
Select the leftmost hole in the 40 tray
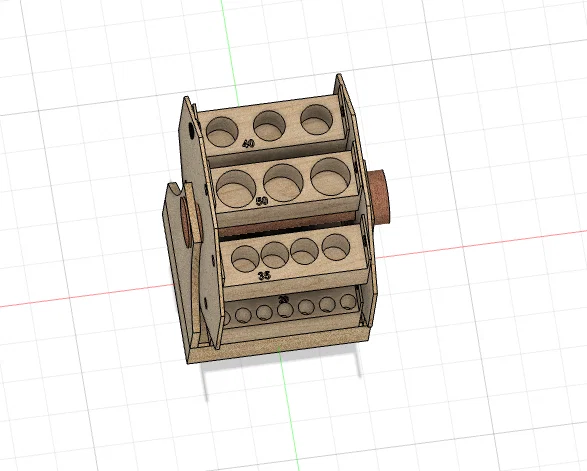click(x=222, y=132)
